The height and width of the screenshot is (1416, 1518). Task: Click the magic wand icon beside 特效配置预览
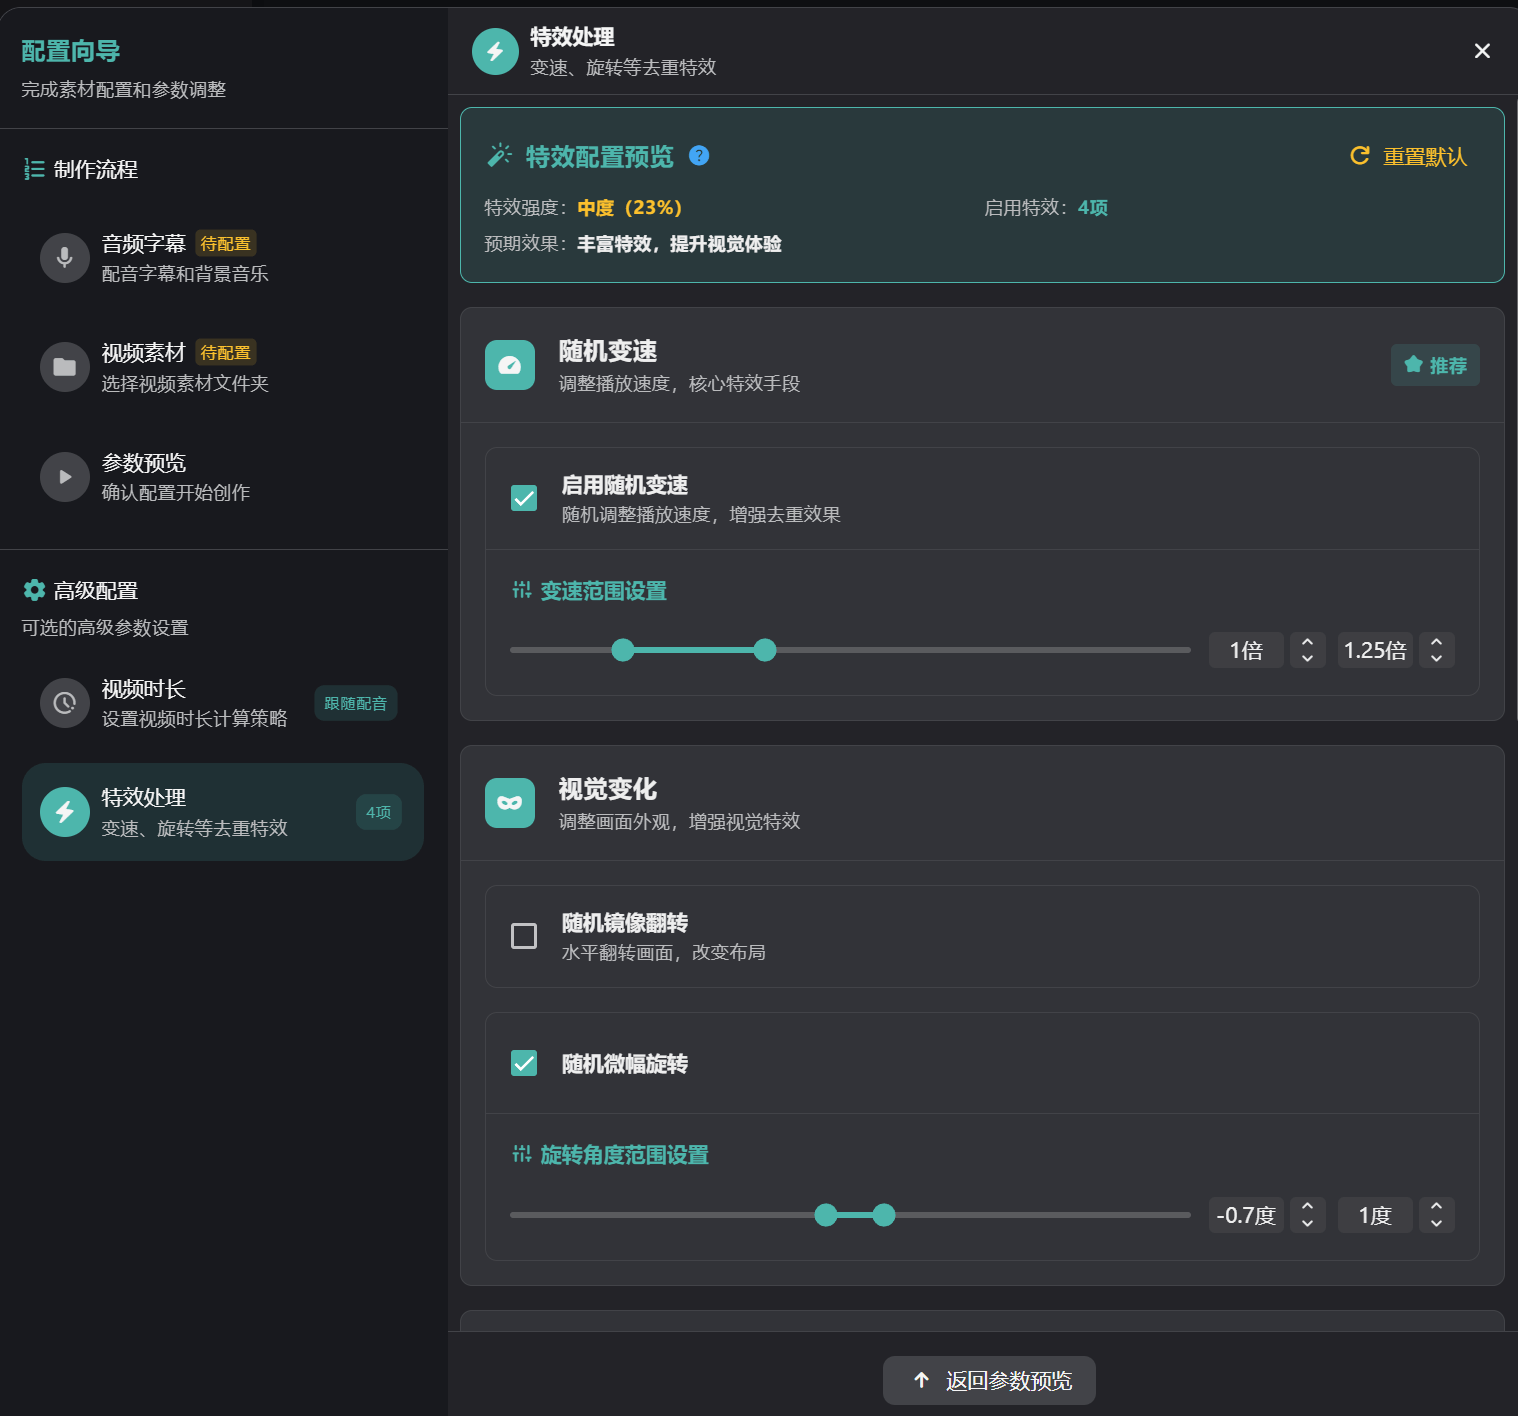499,156
